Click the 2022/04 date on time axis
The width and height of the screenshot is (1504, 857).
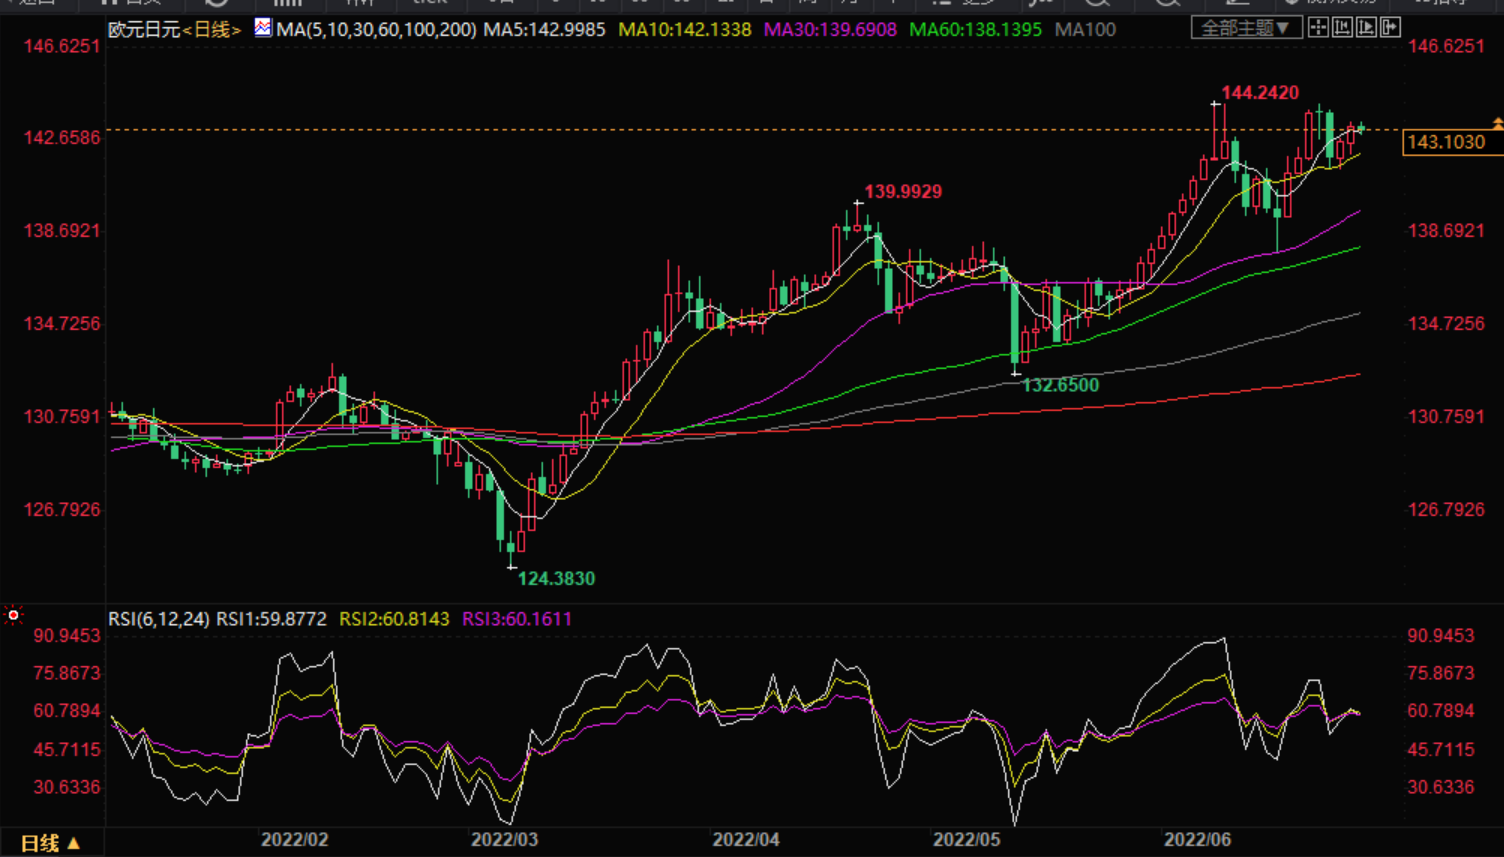pyautogui.click(x=745, y=840)
